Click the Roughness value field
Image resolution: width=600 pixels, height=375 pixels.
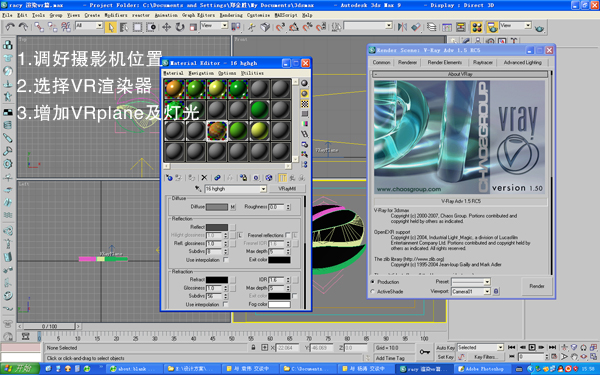point(277,207)
